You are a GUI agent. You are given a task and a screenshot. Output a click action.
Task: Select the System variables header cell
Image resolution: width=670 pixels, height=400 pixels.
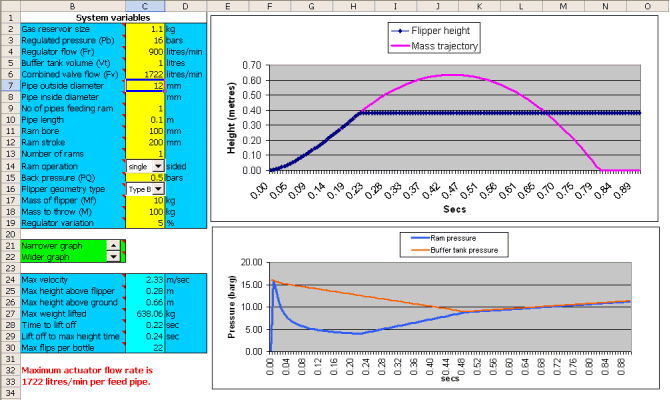114,18
